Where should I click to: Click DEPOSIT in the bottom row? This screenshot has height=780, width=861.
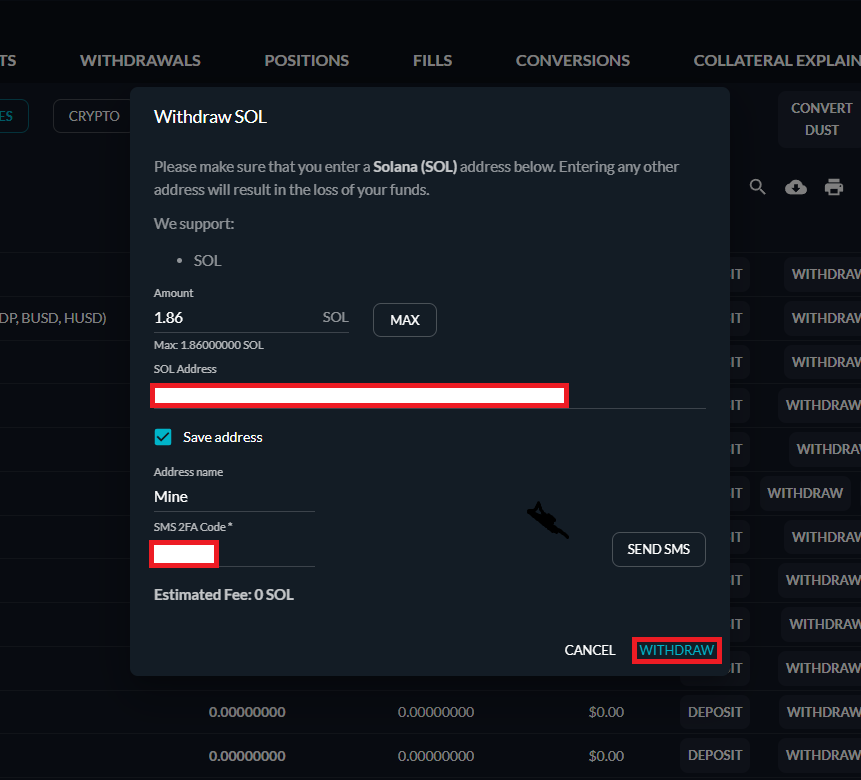[x=715, y=756]
